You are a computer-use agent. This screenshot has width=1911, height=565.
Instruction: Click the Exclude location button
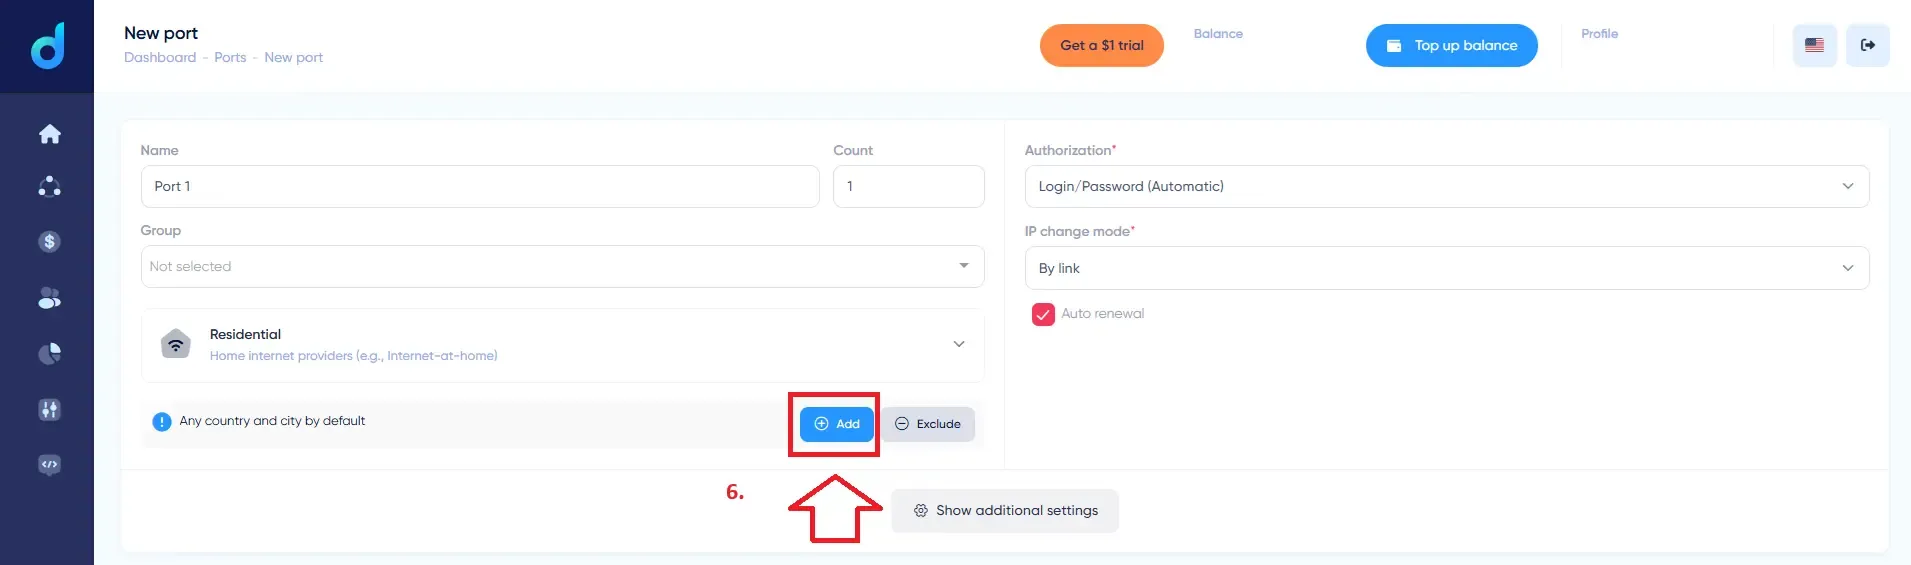(x=928, y=424)
